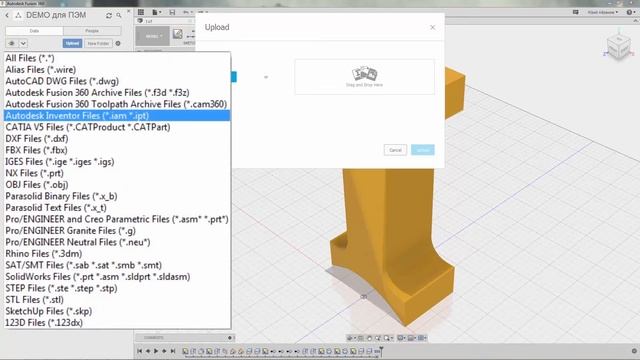Close the Upload dialog

[433, 27]
